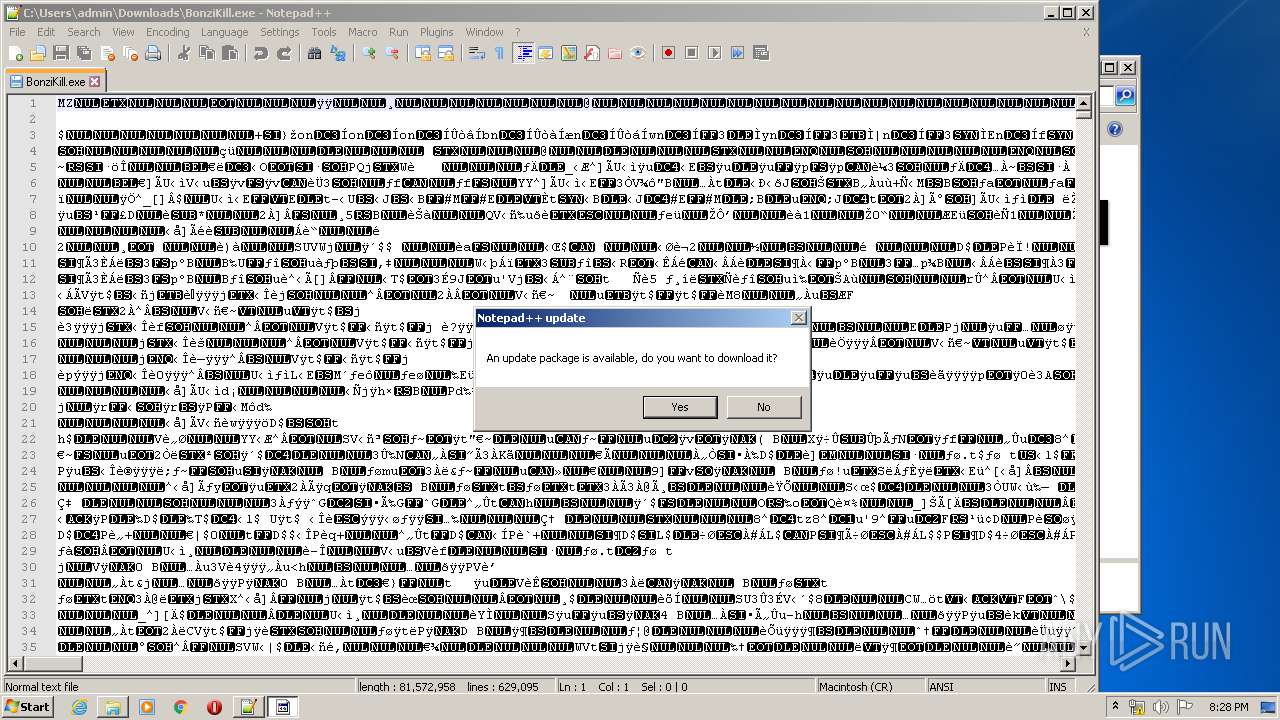
Task: Start macro recording with red record icon
Action: point(668,53)
